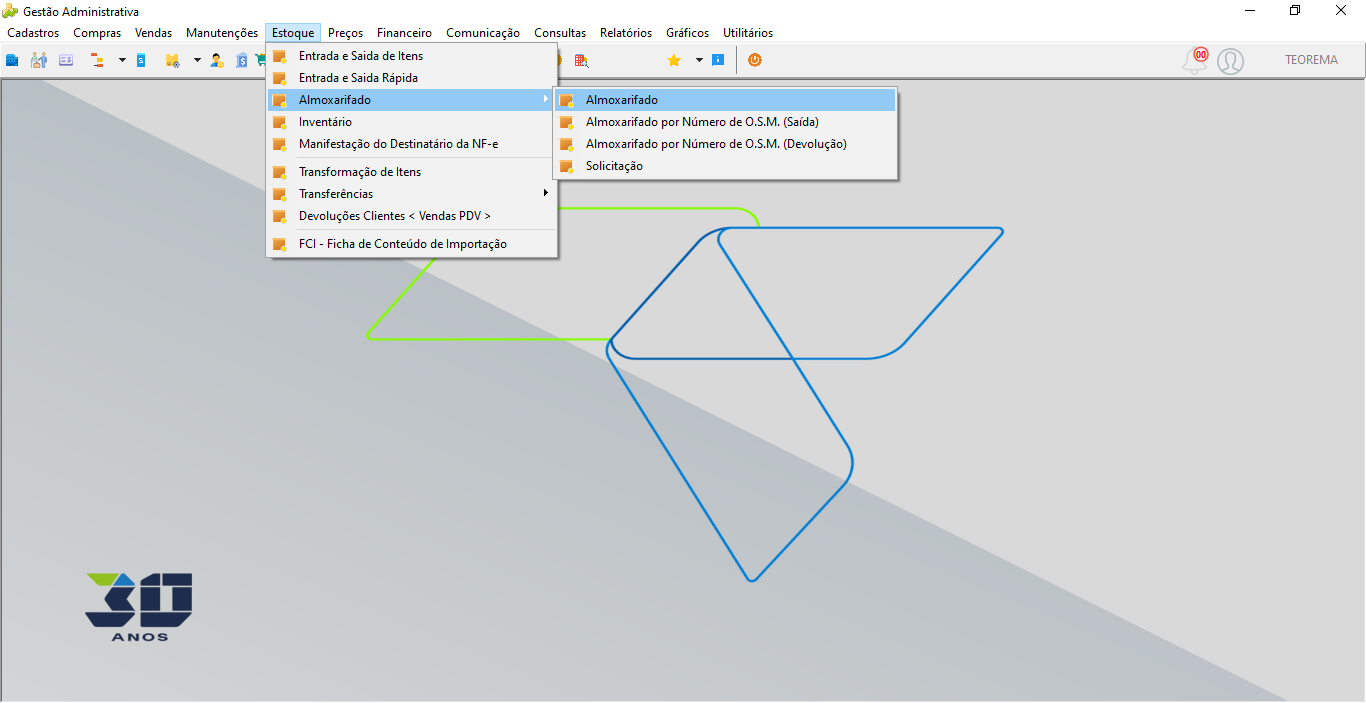Viewport: 1366px width, 703px height.
Task: Click the calendar search toolbar icon
Action: (581, 60)
